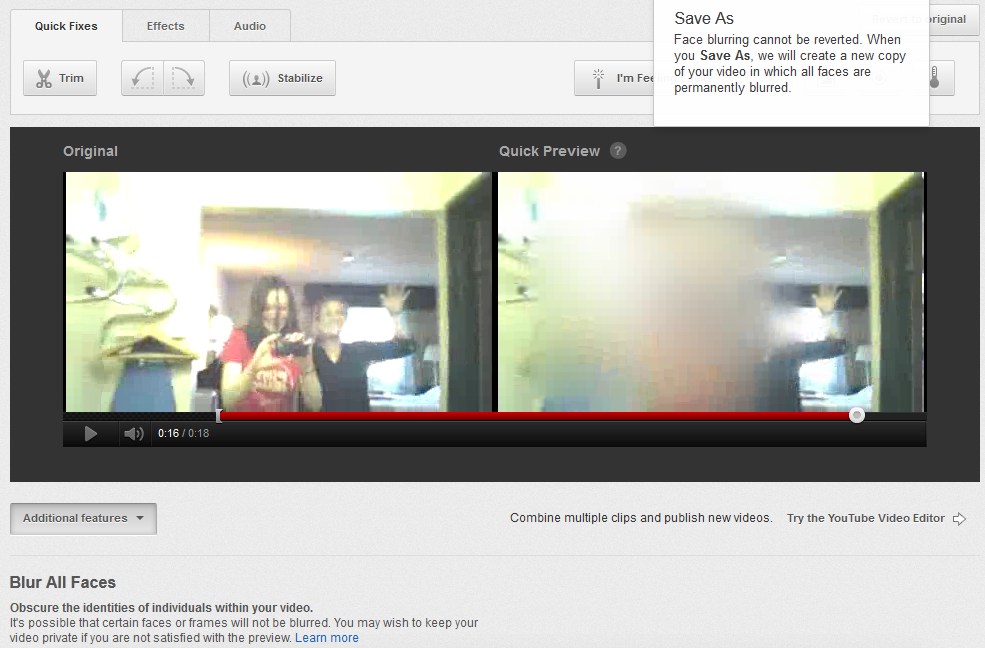Viewport: 985px width, 648px height.
Task: Mute the video volume speaker icon
Action: [134, 434]
